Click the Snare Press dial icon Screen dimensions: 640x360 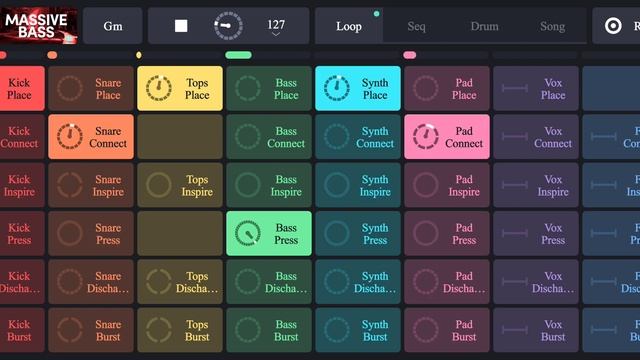pyautogui.click(x=69, y=233)
